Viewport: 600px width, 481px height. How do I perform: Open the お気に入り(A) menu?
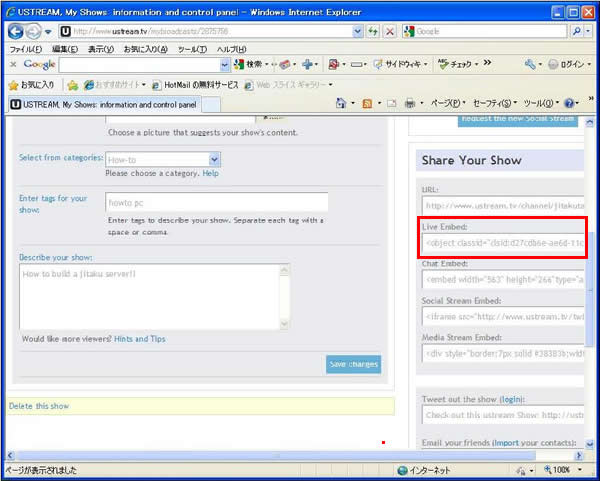(145, 49)
